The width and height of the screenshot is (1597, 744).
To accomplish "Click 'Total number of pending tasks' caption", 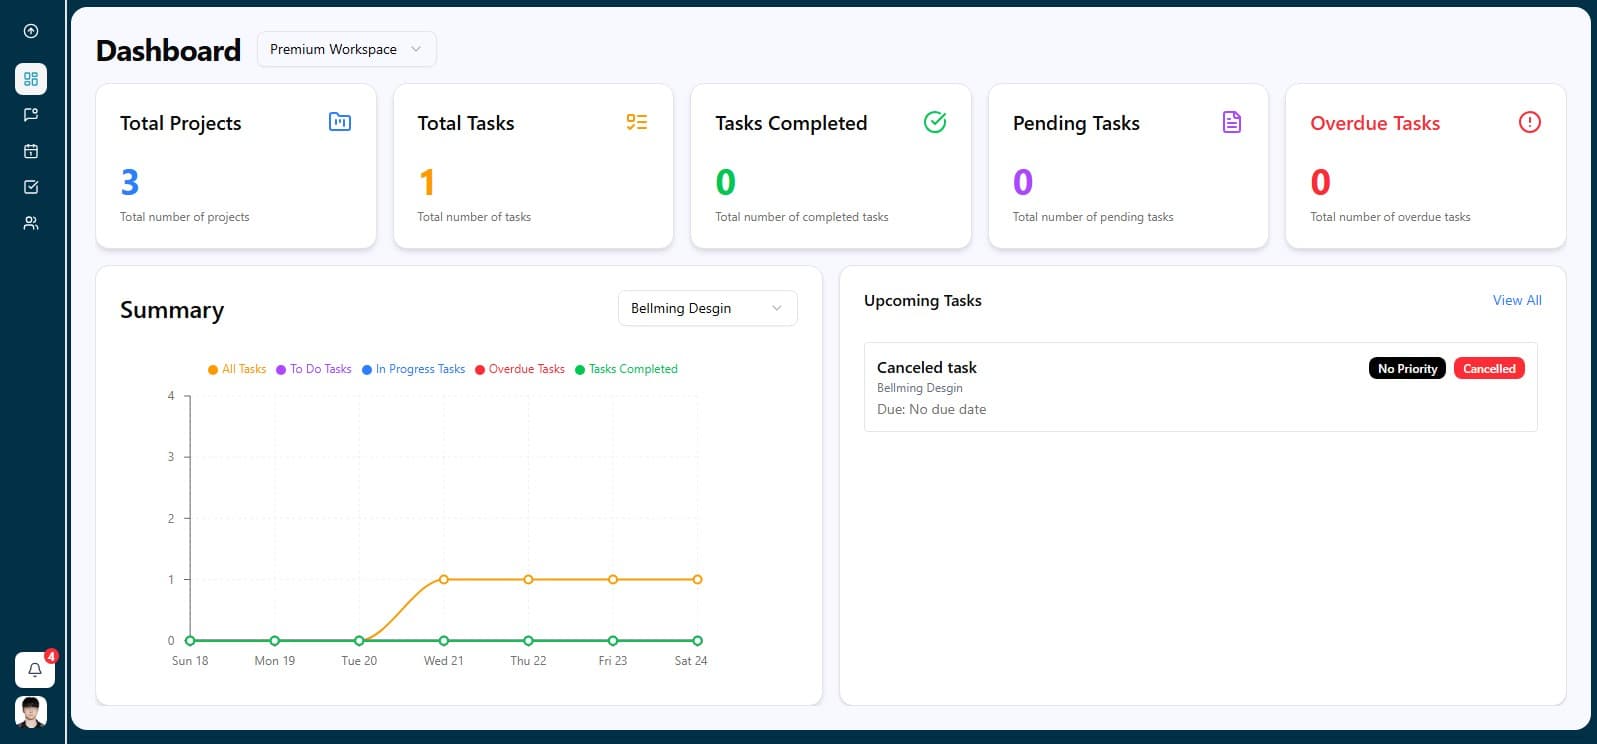I will pyautogui.click(x=1093, y=217).
